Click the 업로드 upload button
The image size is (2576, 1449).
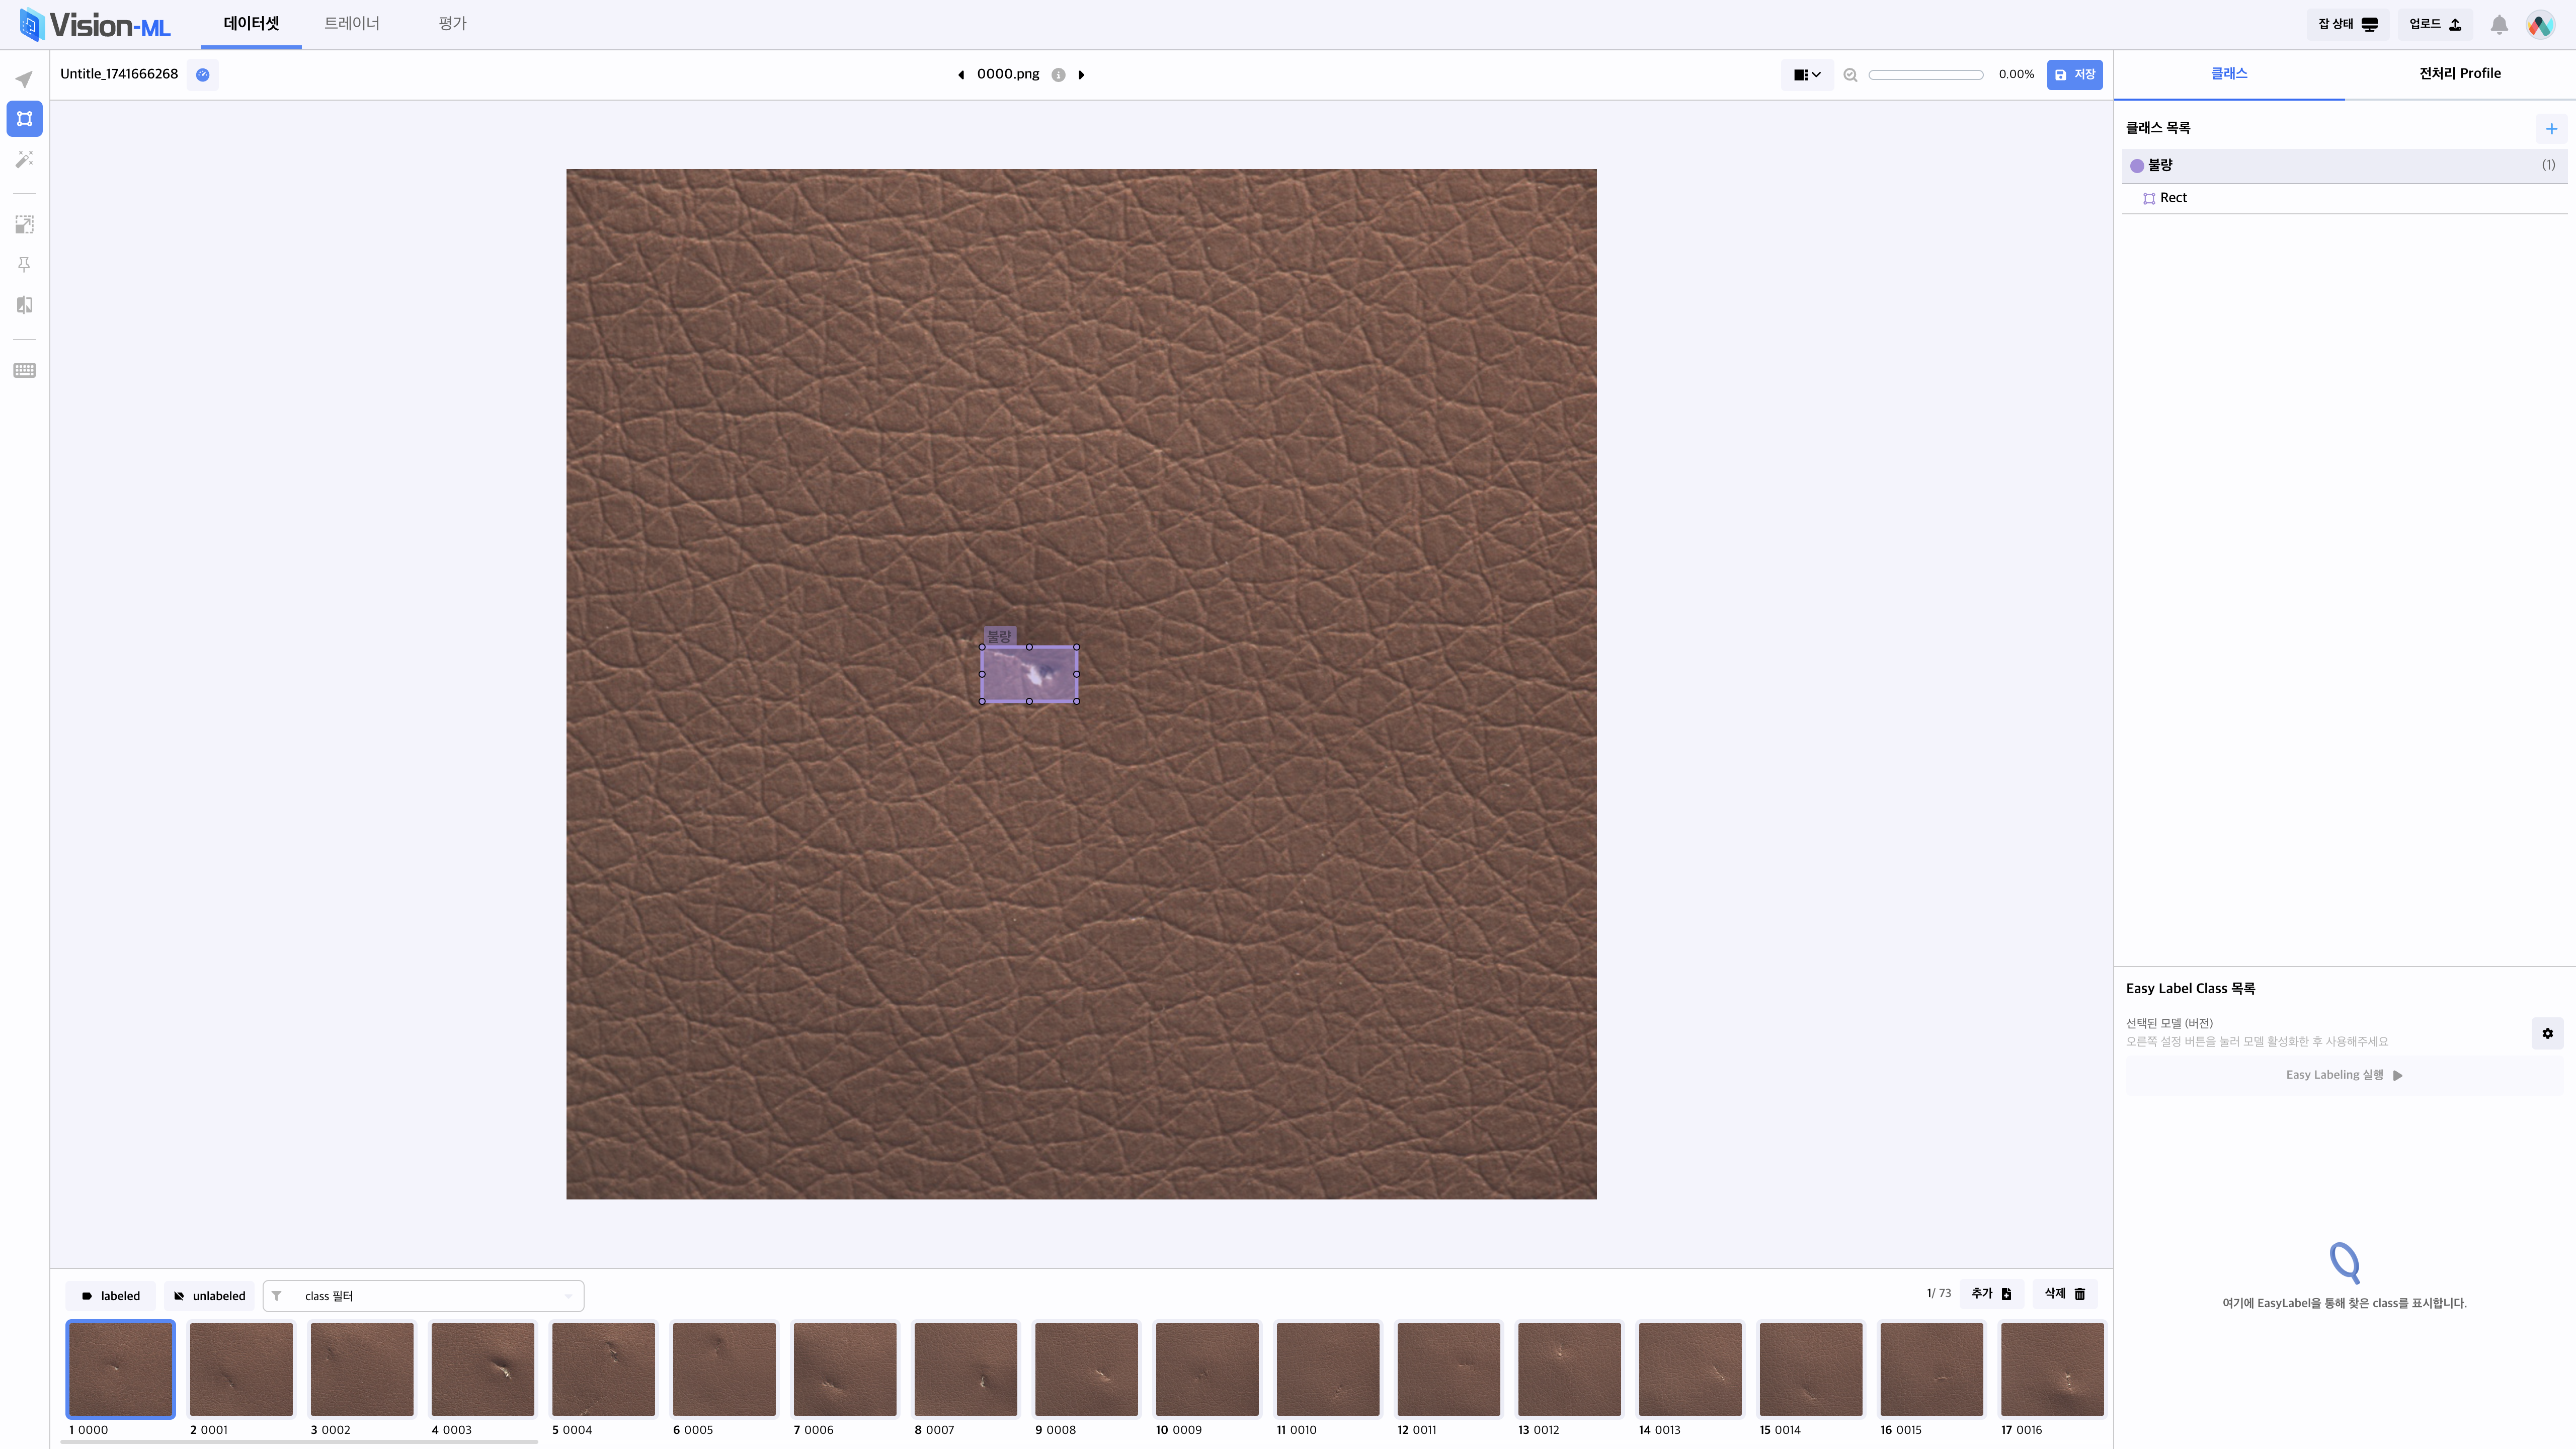(x=2435, y=25)
